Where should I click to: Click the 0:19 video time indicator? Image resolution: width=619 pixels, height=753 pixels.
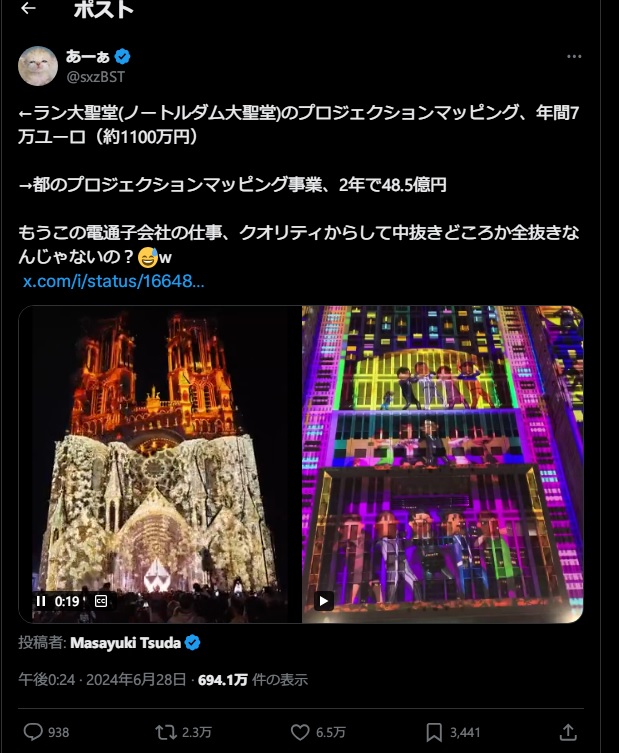pos(67,601)
